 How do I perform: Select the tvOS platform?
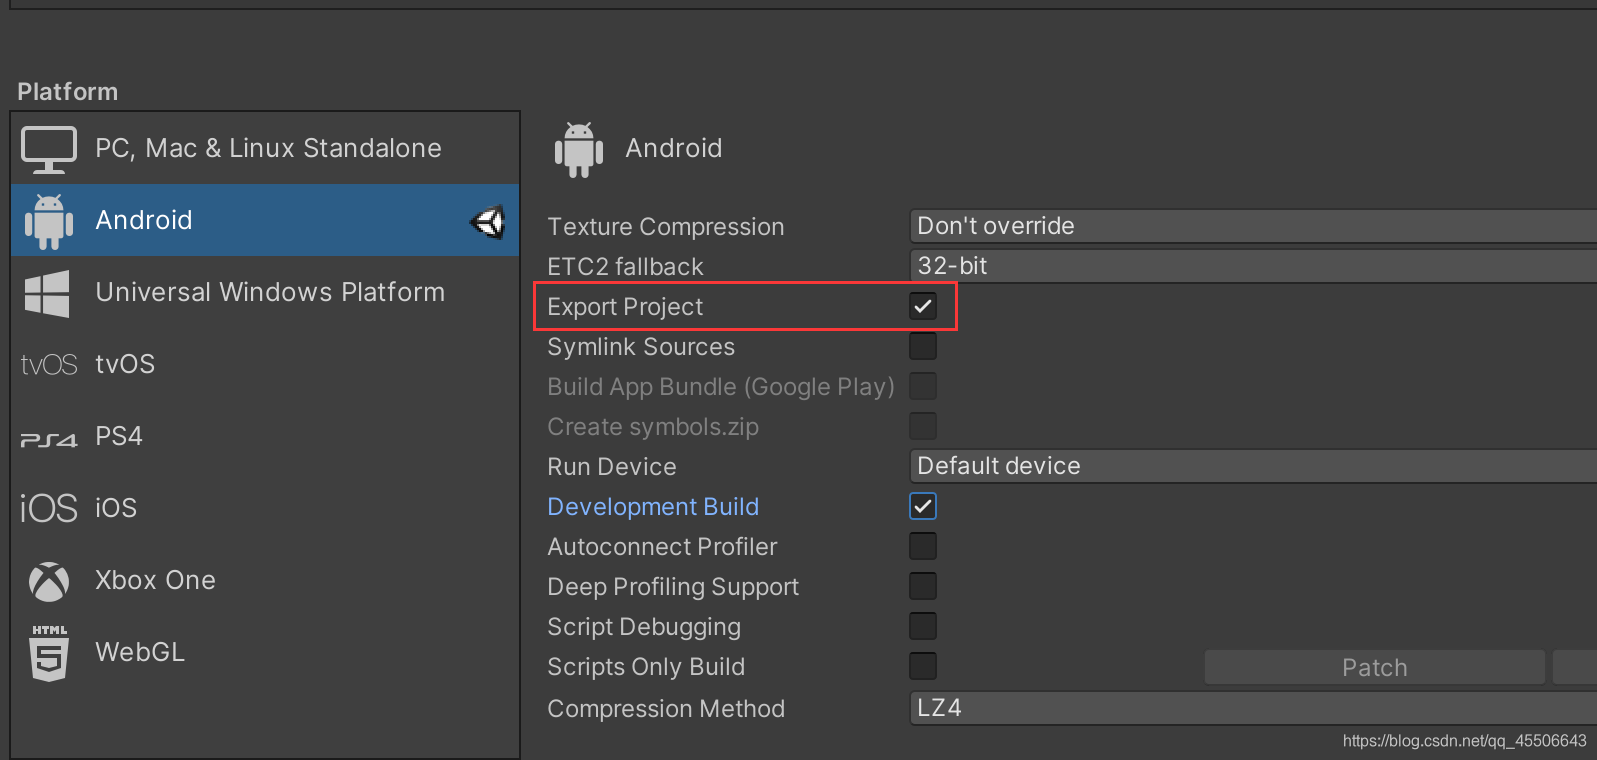point(265,364)
